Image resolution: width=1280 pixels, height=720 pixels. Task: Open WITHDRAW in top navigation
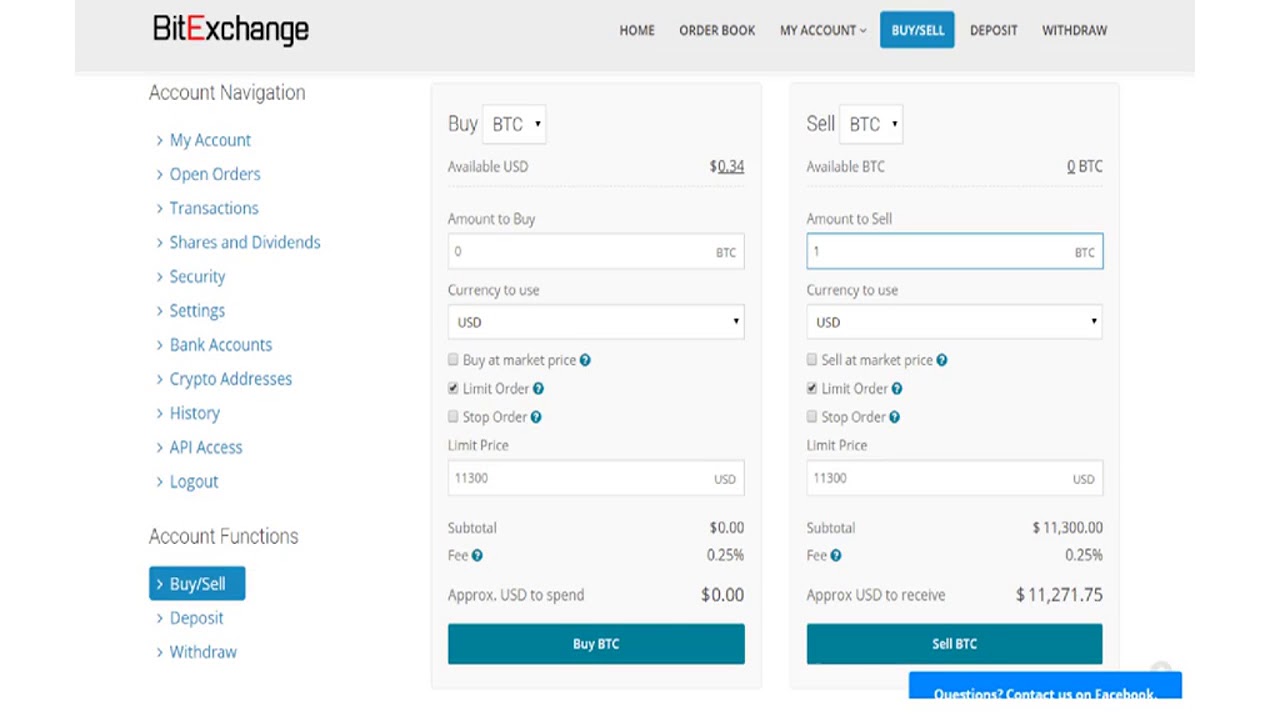[x=1074, y=31]
